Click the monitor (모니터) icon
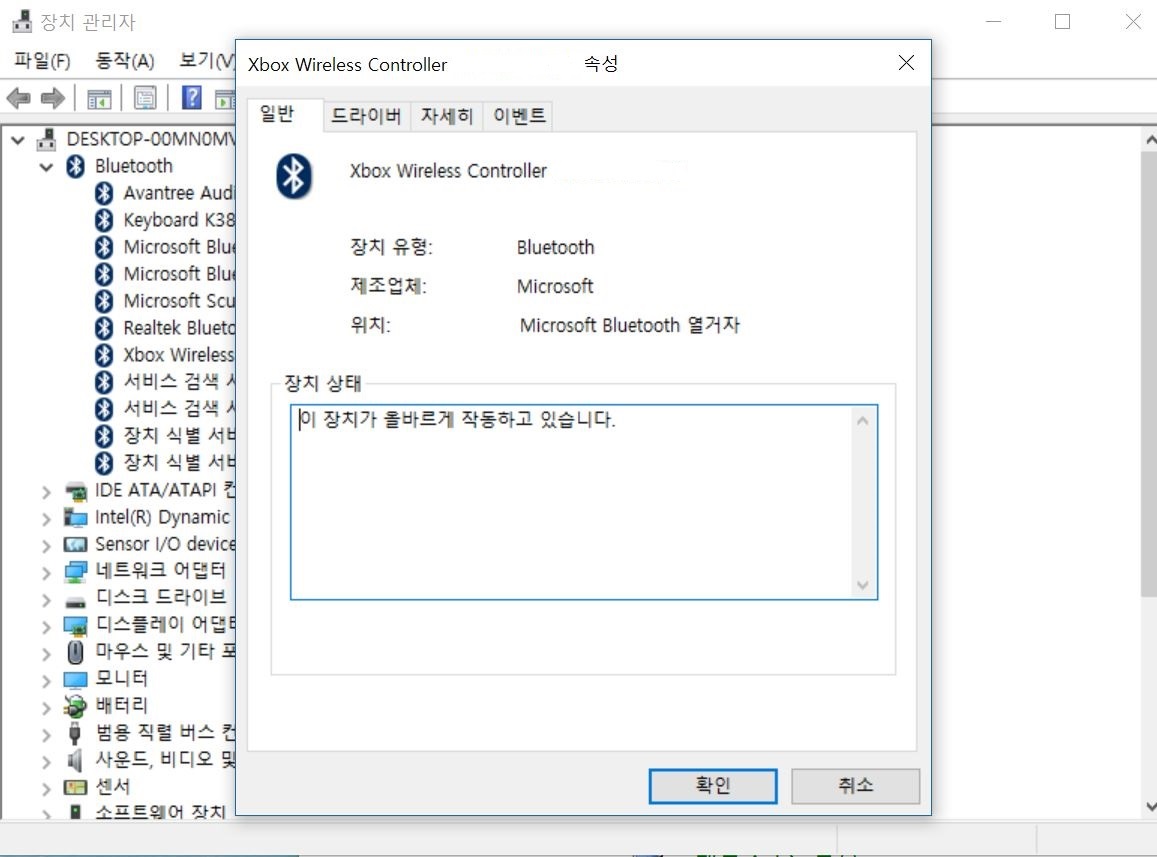Viewport: 1157px width, 857px height. 75,679
